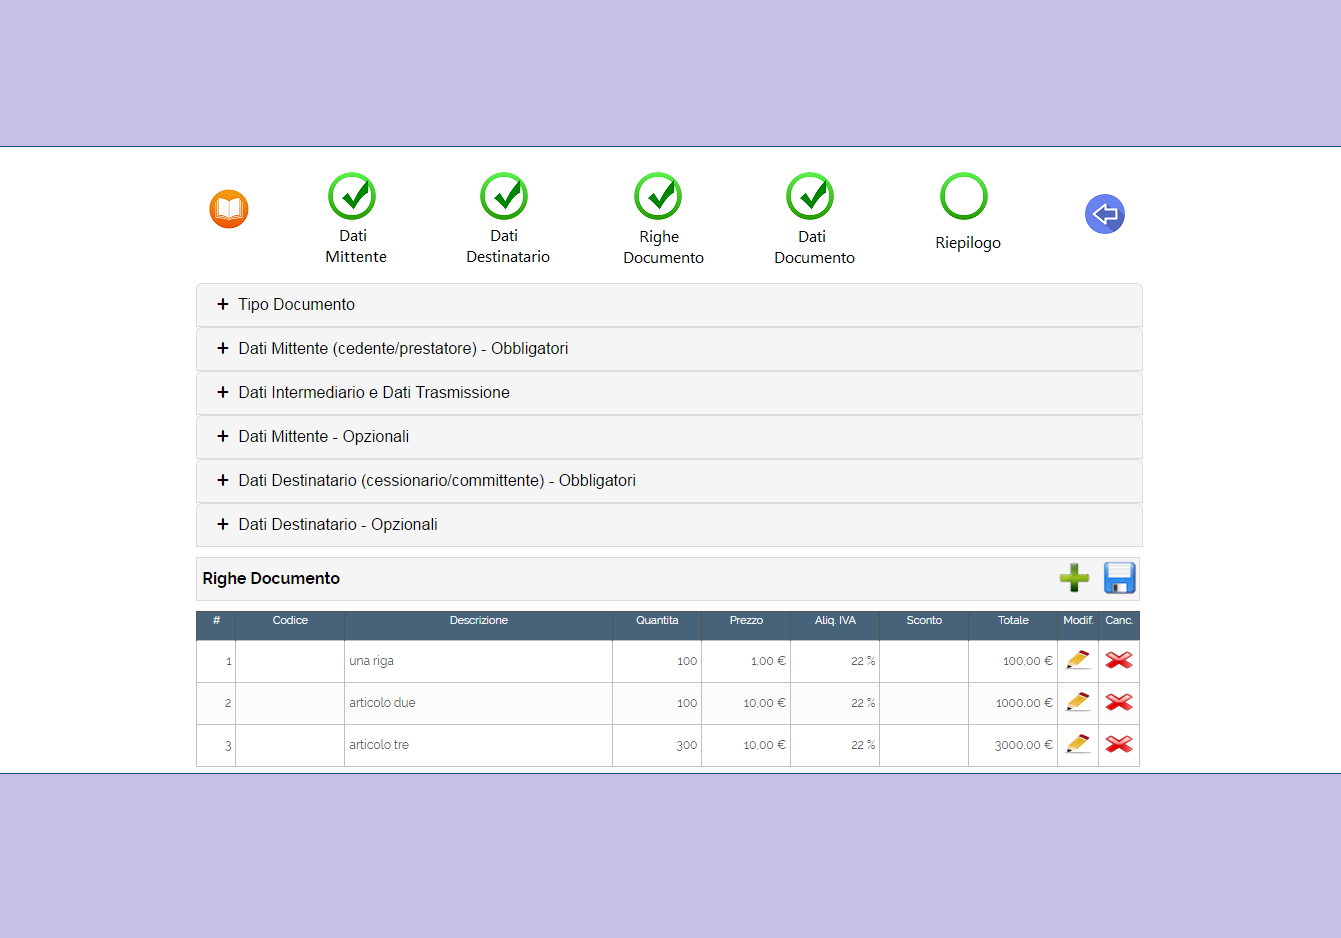Save rows with the blue floppy disk
The height and width of the screenshot is (938, 1341).
coord(1120,578)
